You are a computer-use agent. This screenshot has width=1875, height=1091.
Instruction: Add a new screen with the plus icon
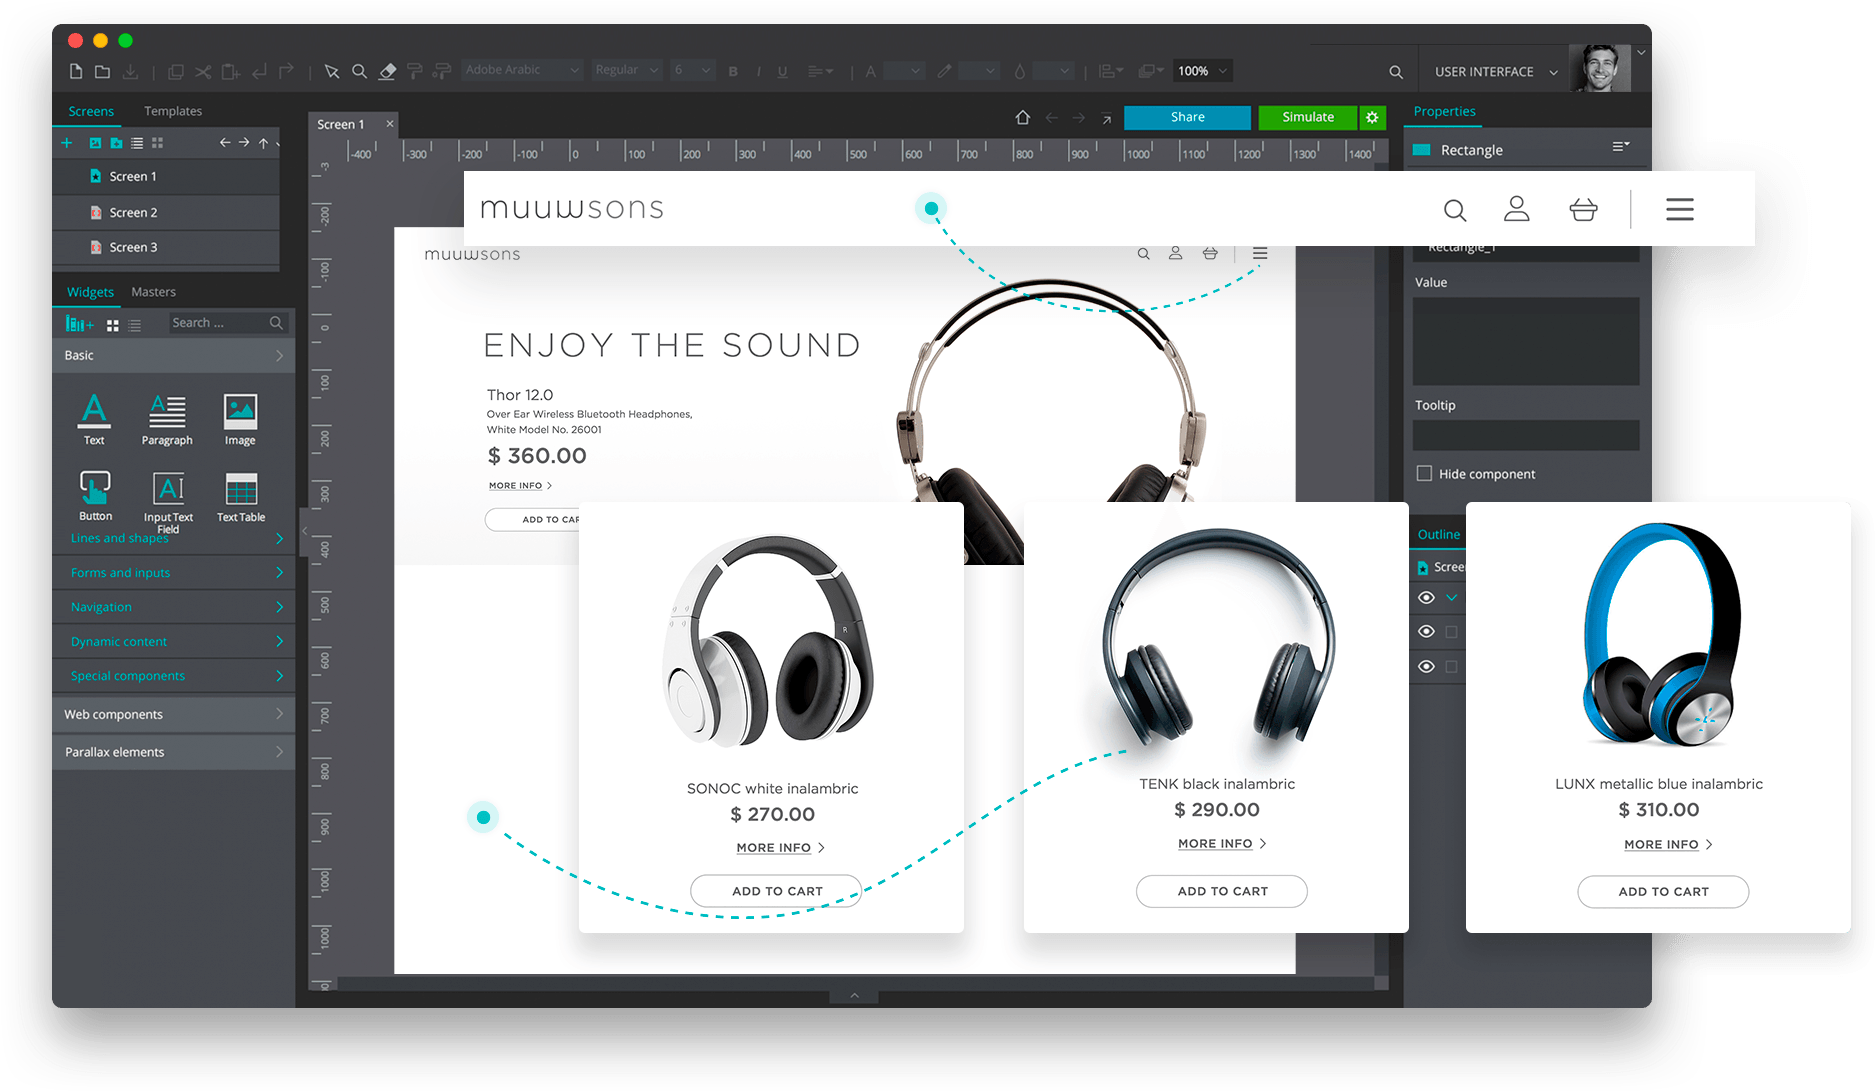(x=66, y=142)
